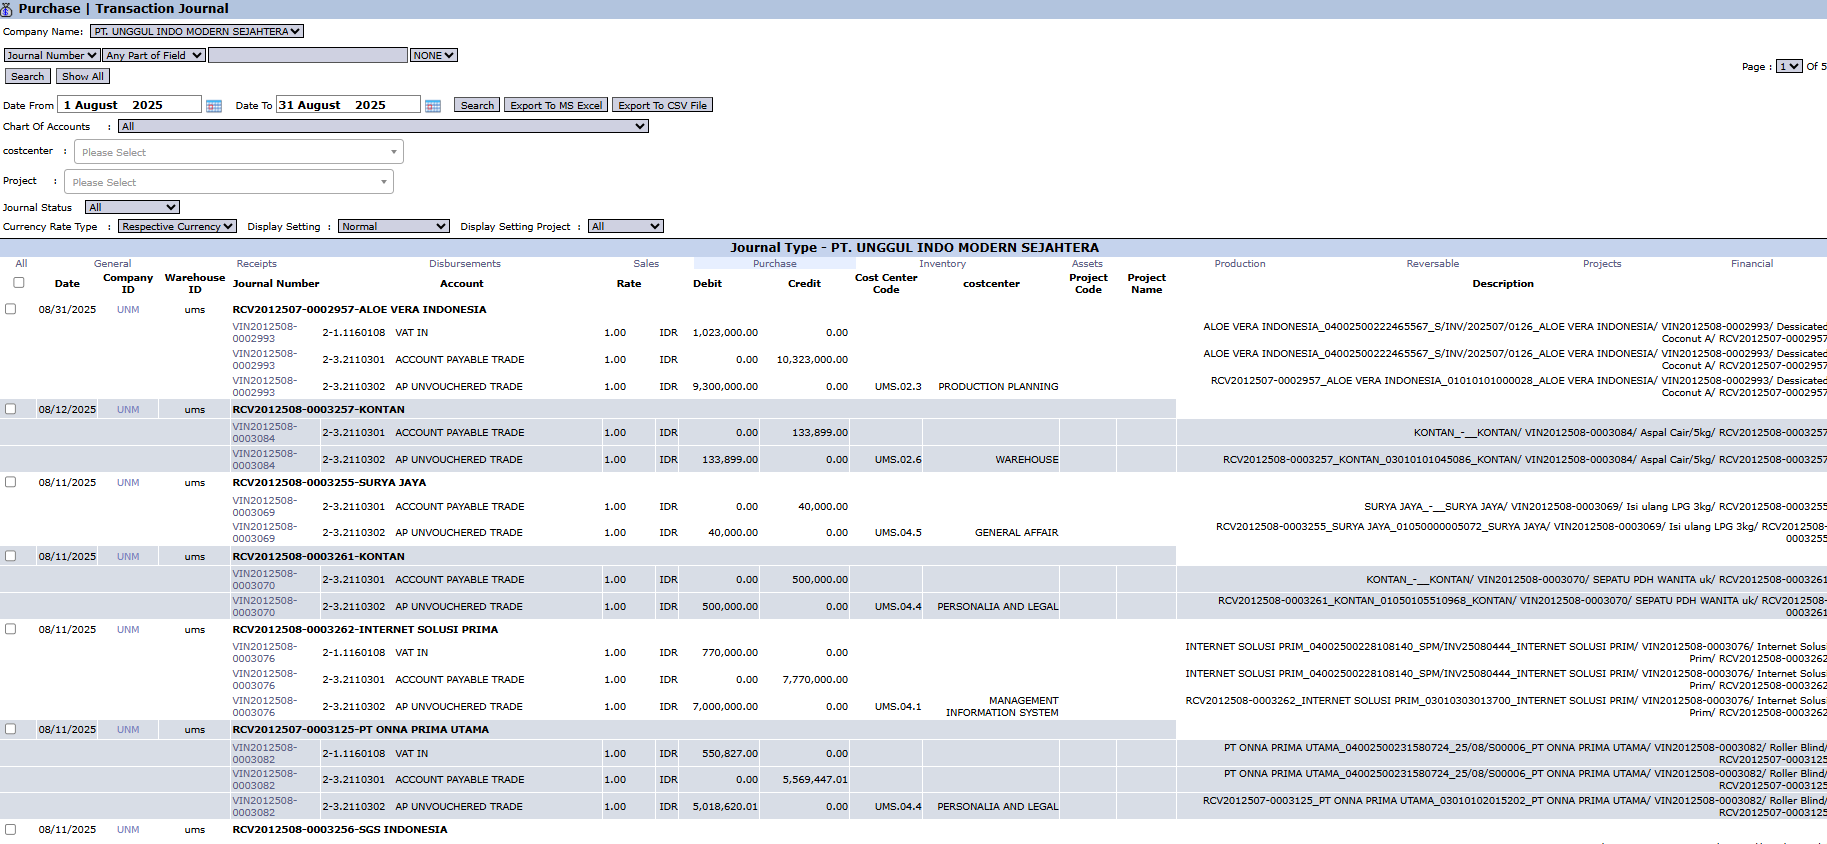The width and height of the screenshot is (1827, 844).
Task: Change page number using Page dropdown
Action: (x=1788, y=67)
